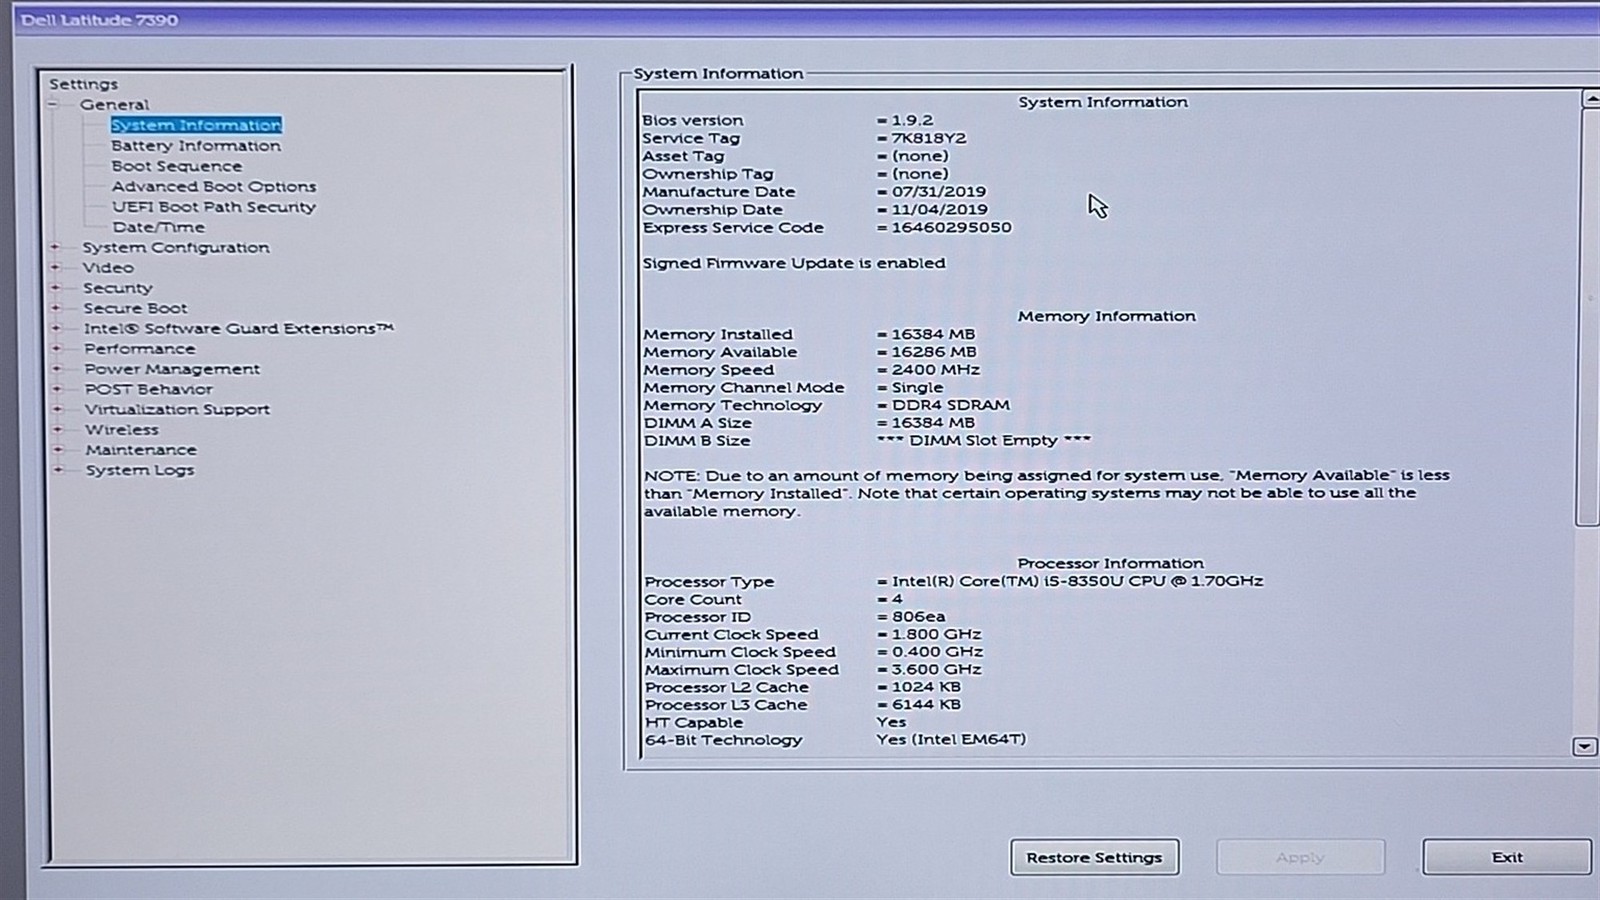
Task: Click Memory Speed value 2400 MHz
Action: point(935,369)
